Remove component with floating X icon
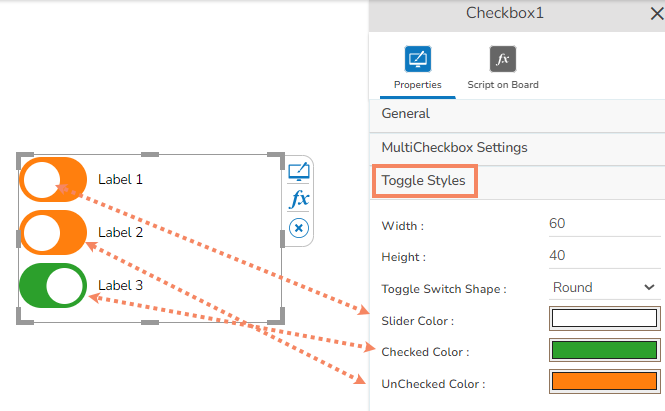665x411 pixels. tap(298, 229)
